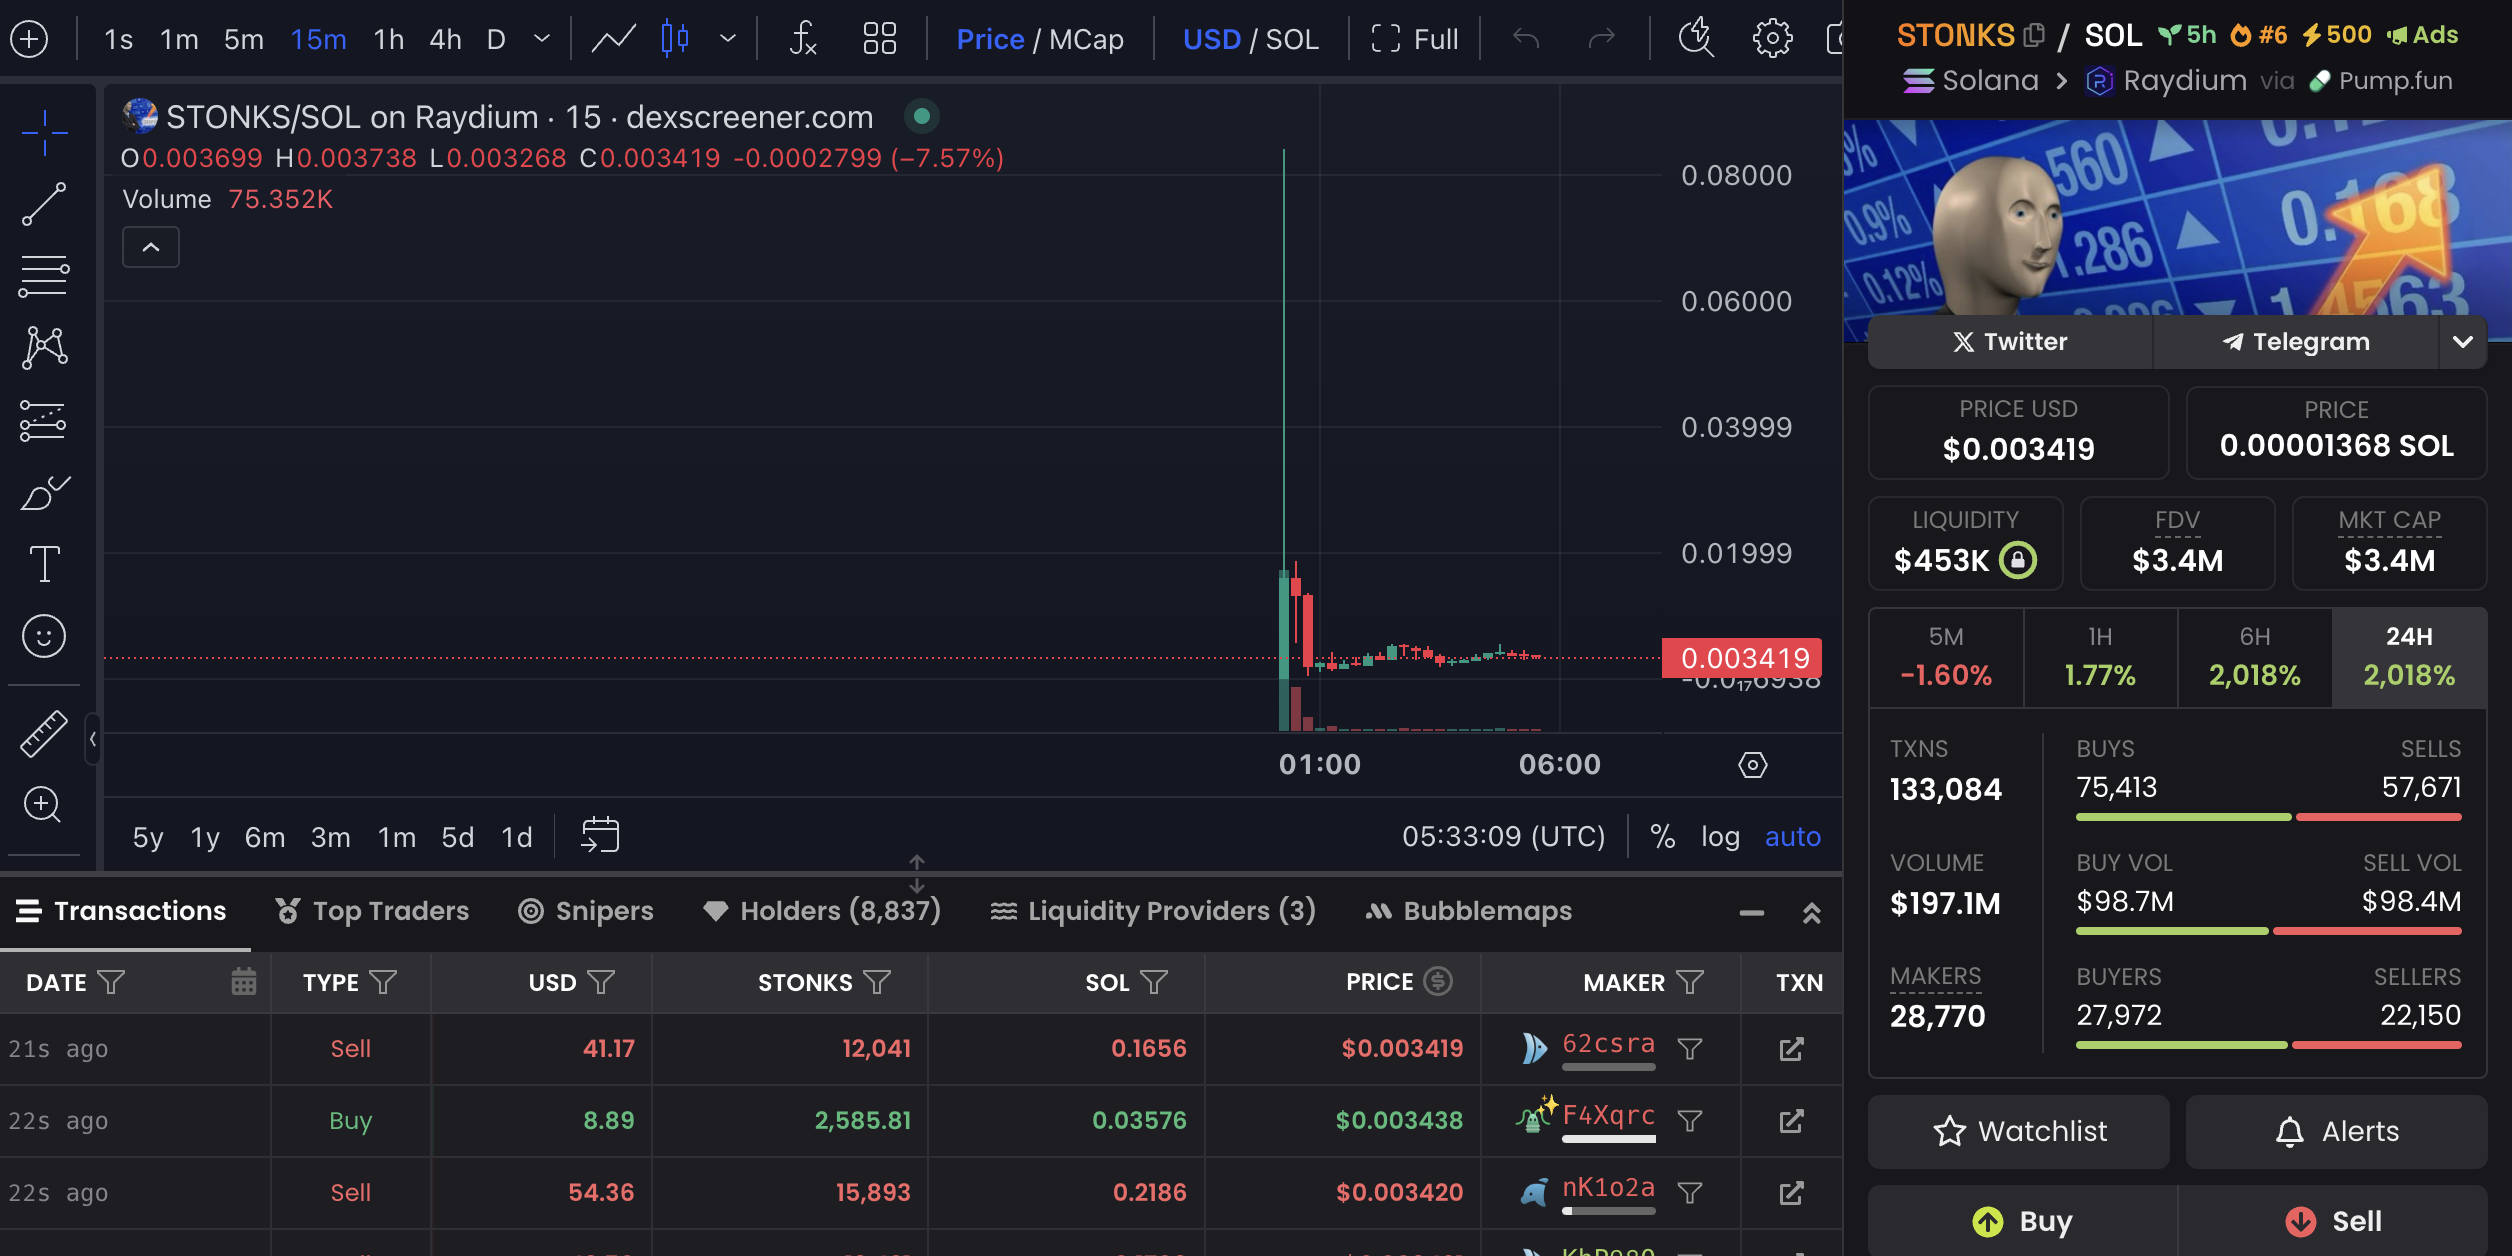The image size is (2512, 1256).
Task: Open the Fibonacci retracement tool
Action: (44, 276)
